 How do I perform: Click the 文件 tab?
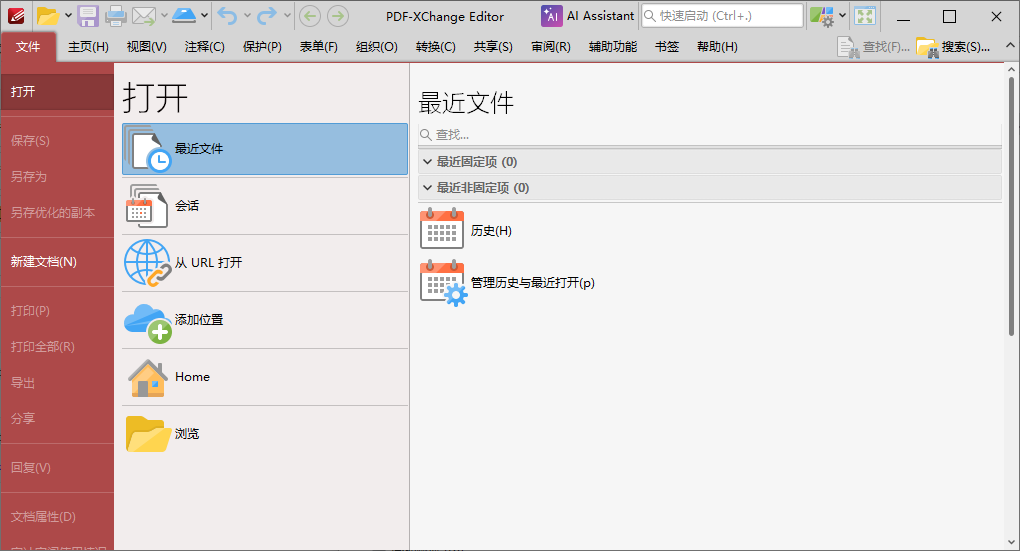(28, 47)
